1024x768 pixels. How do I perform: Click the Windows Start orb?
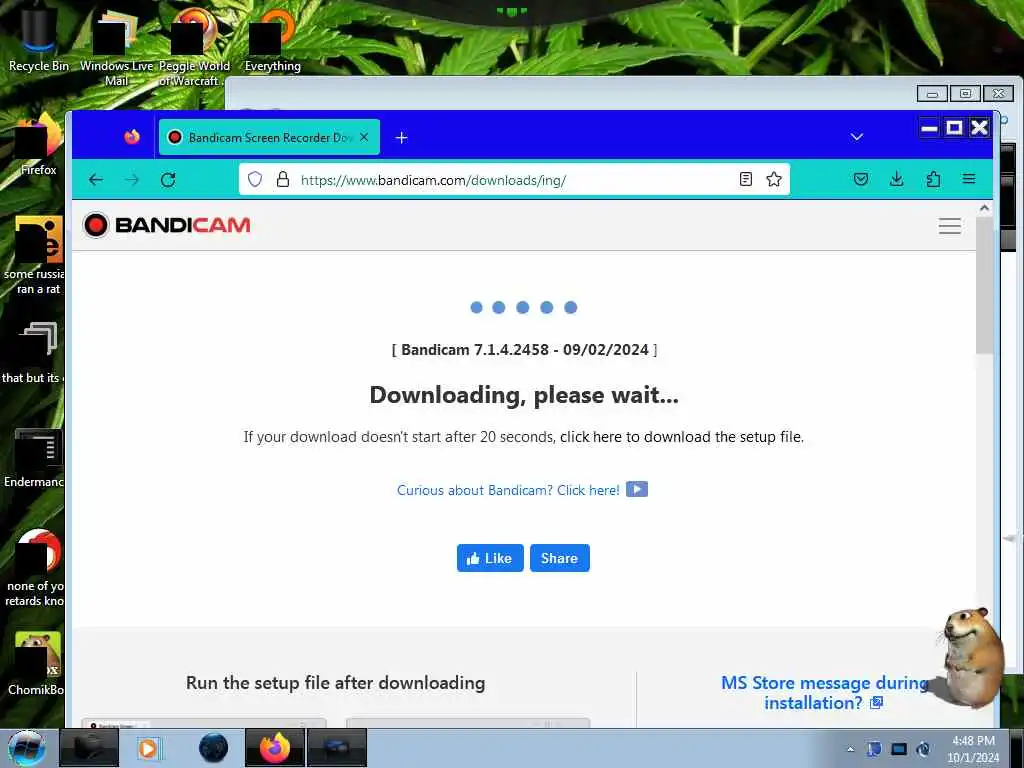point(27,748)
